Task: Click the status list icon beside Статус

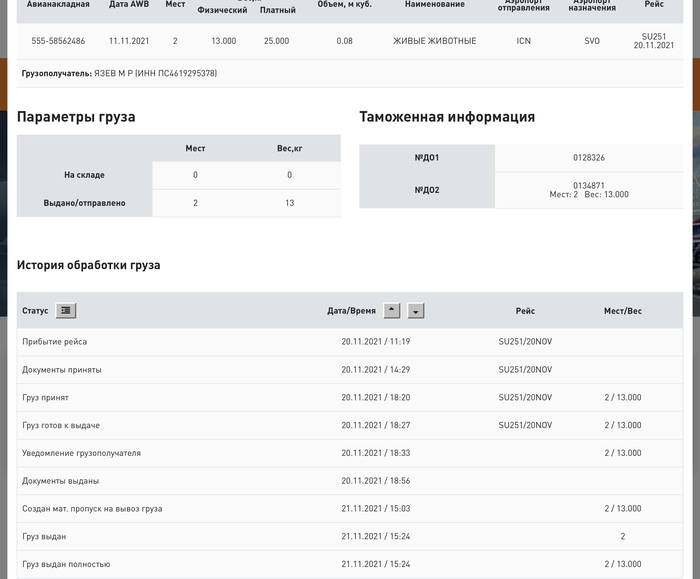Action: (66, 311)
